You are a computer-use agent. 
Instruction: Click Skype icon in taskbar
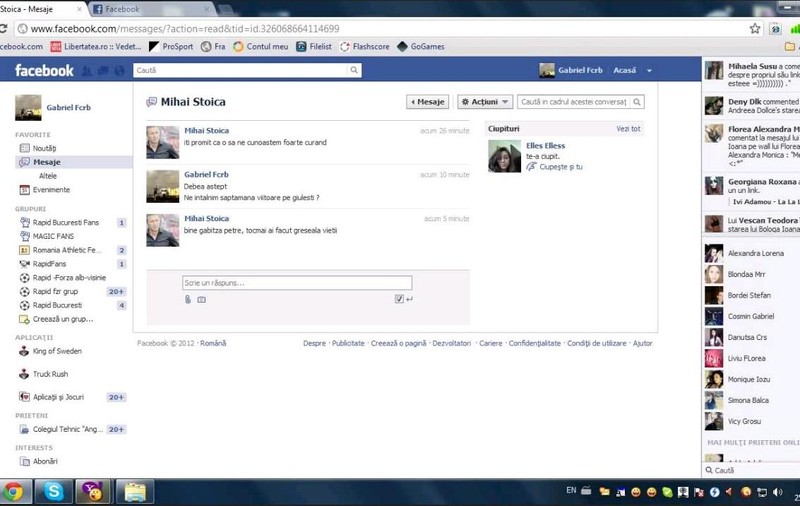click(54, 492)
